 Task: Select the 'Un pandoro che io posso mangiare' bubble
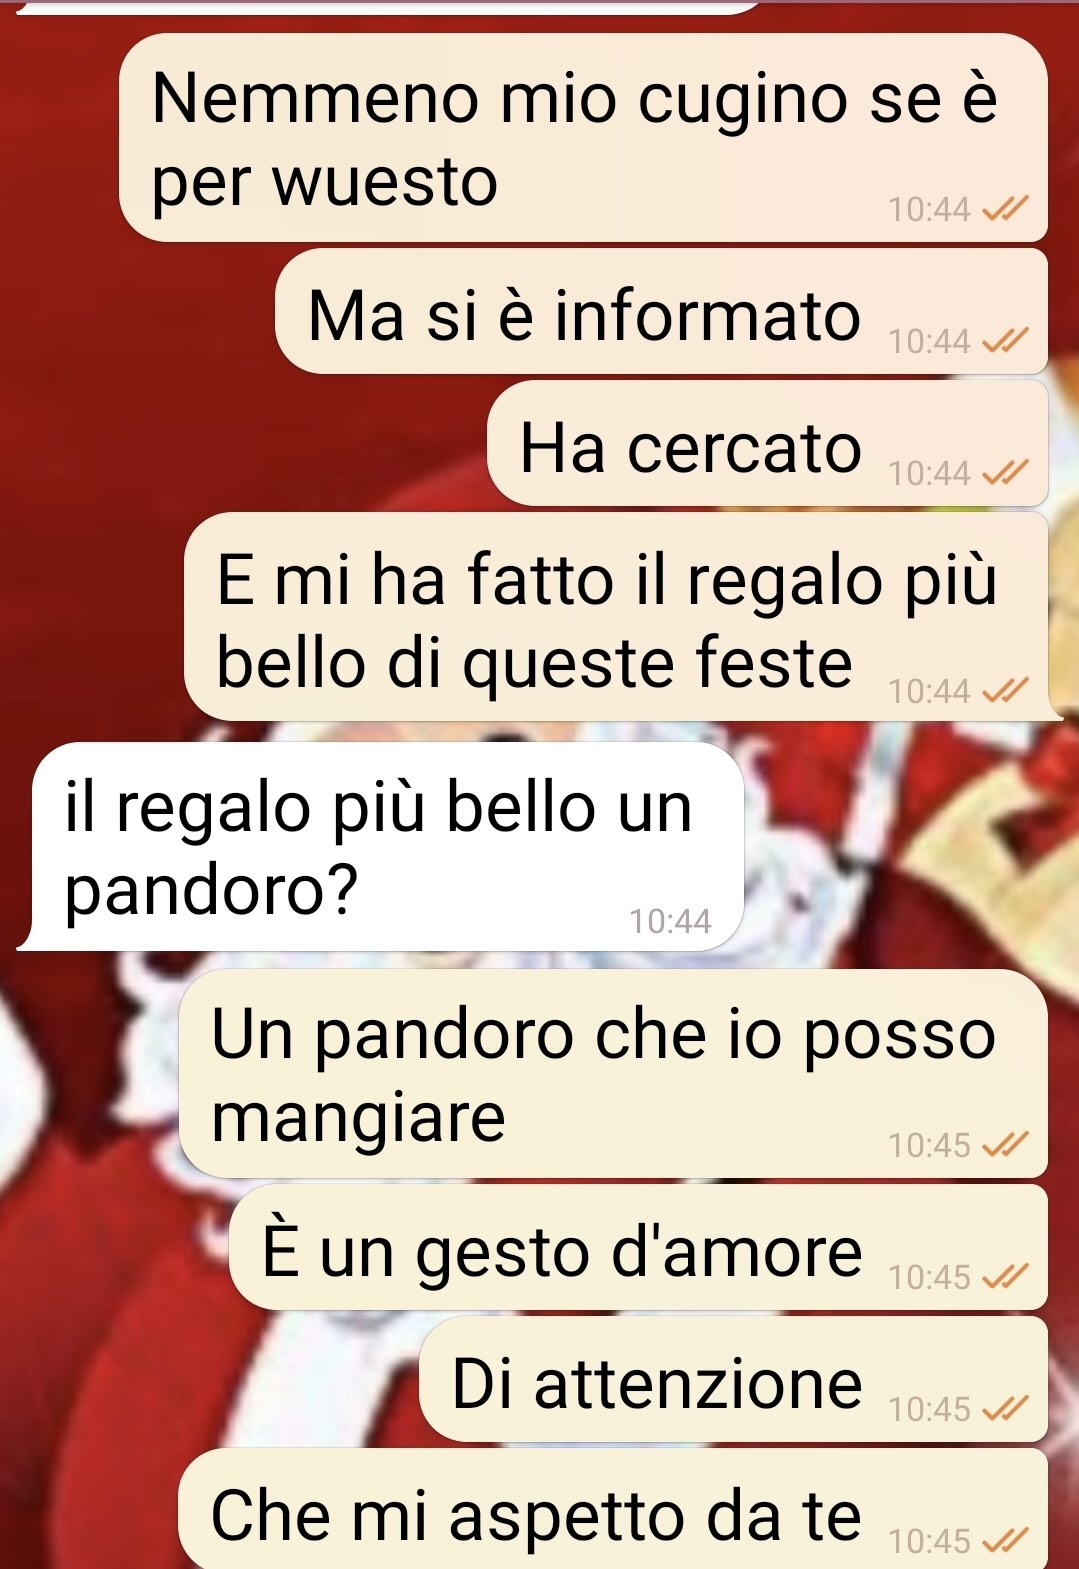click(x=613, y=1073)
